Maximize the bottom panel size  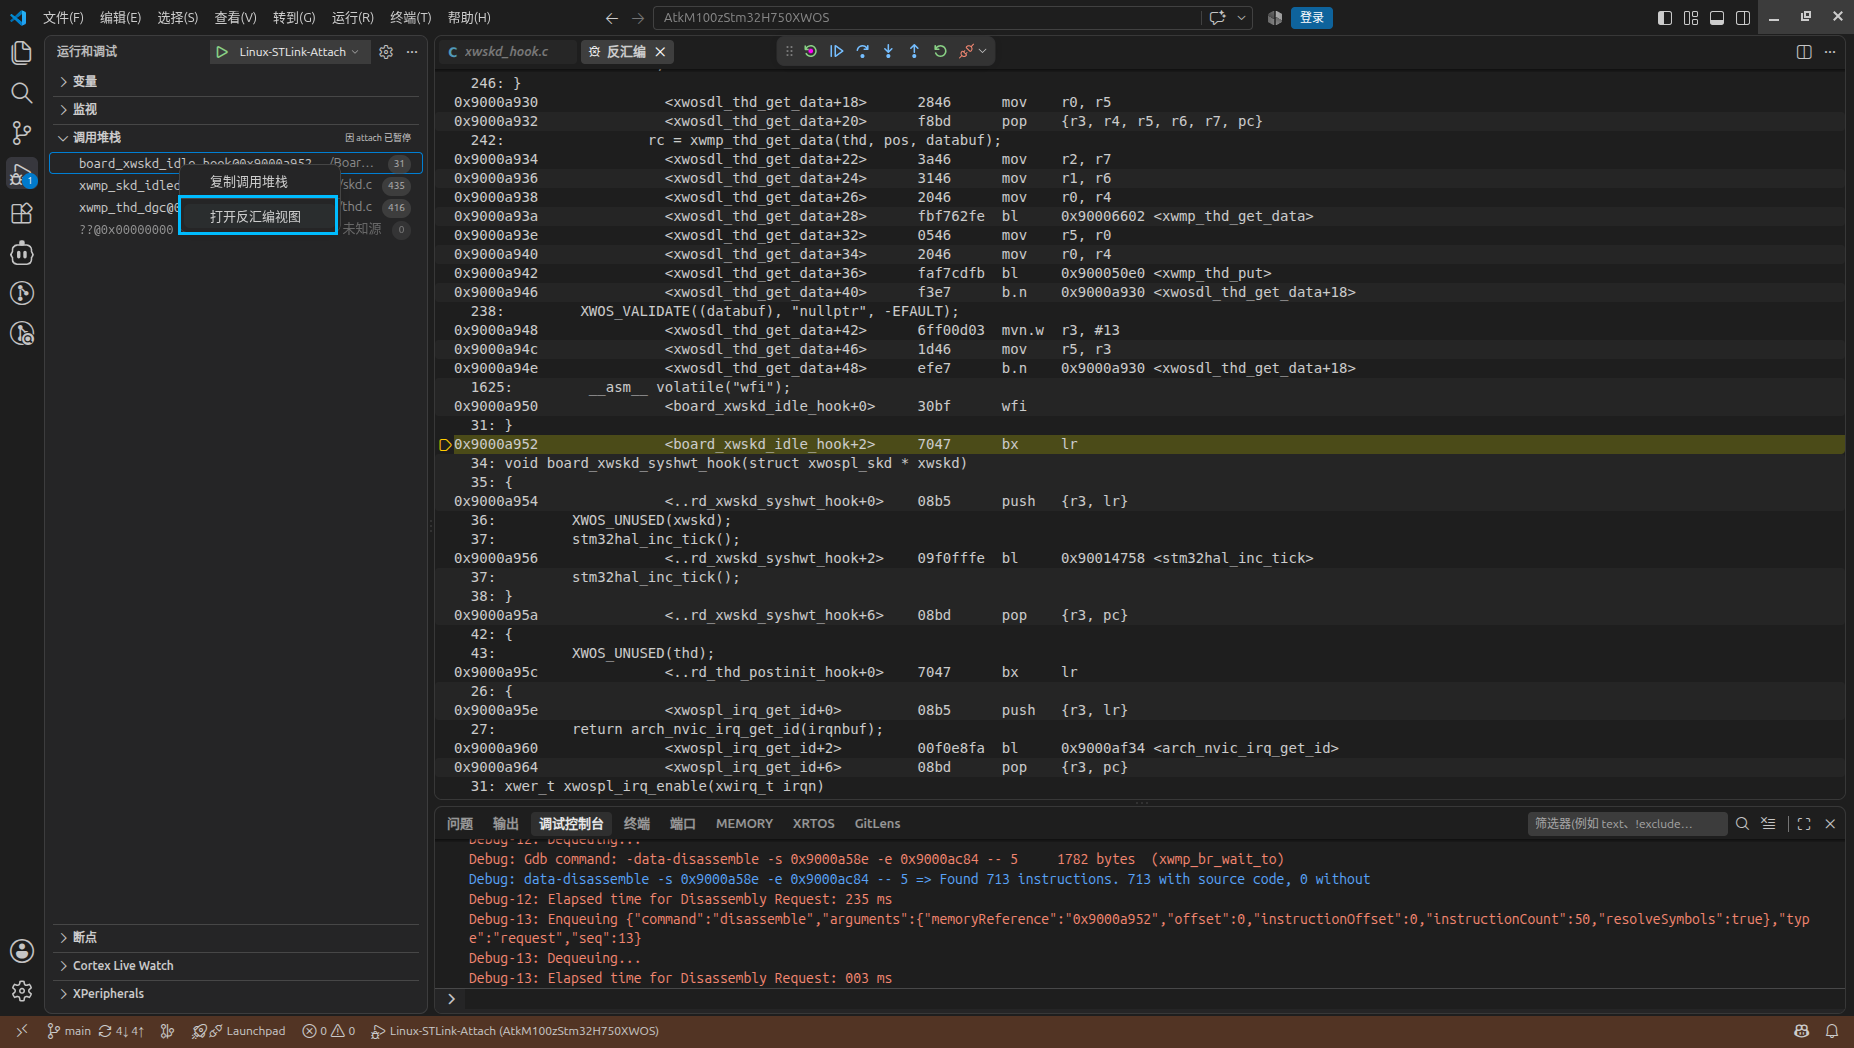[x=1804, y=824]
